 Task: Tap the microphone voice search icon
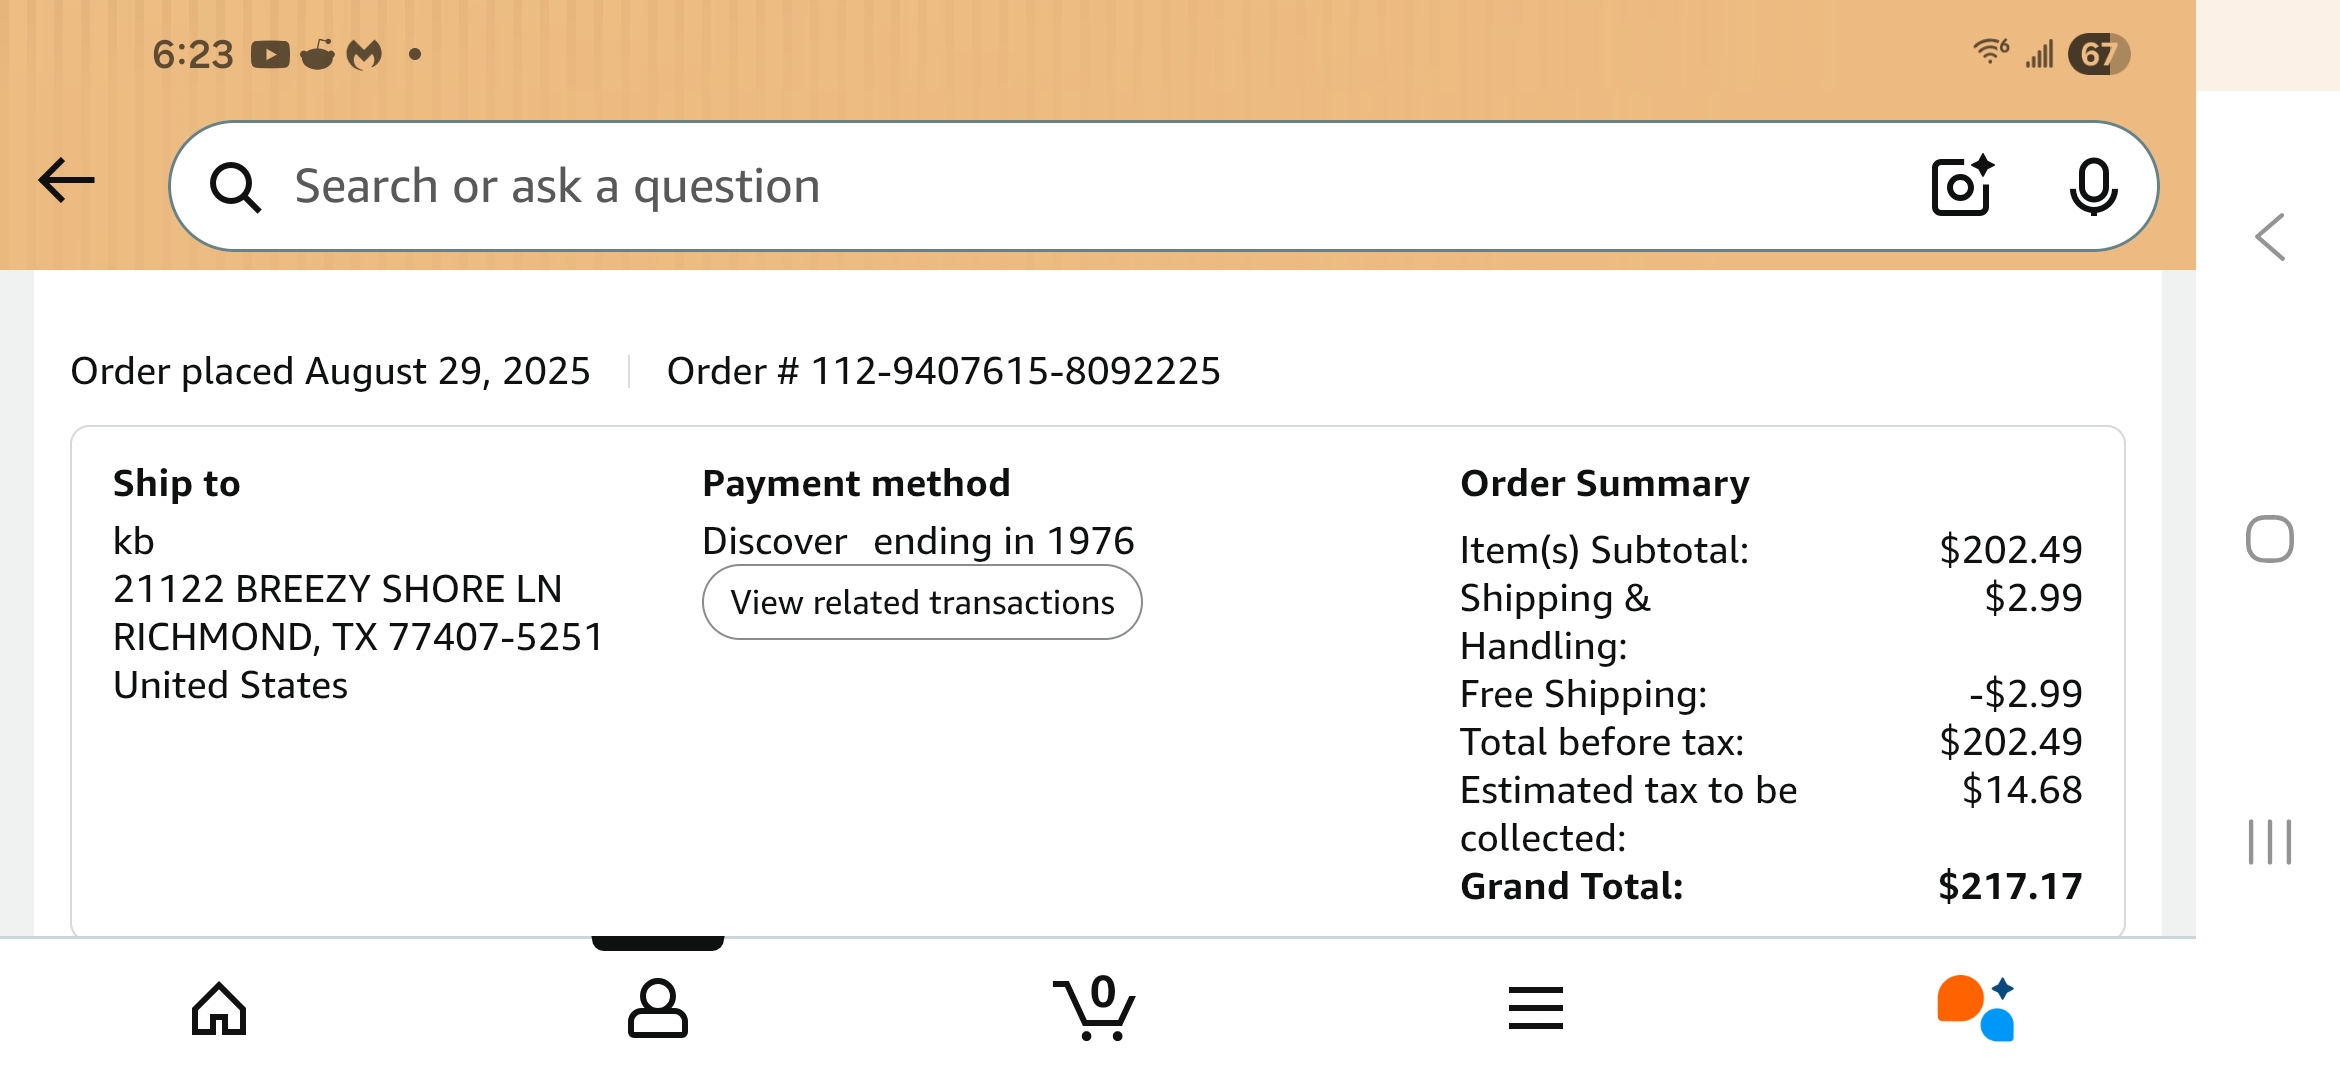(x=2092, y=186)
